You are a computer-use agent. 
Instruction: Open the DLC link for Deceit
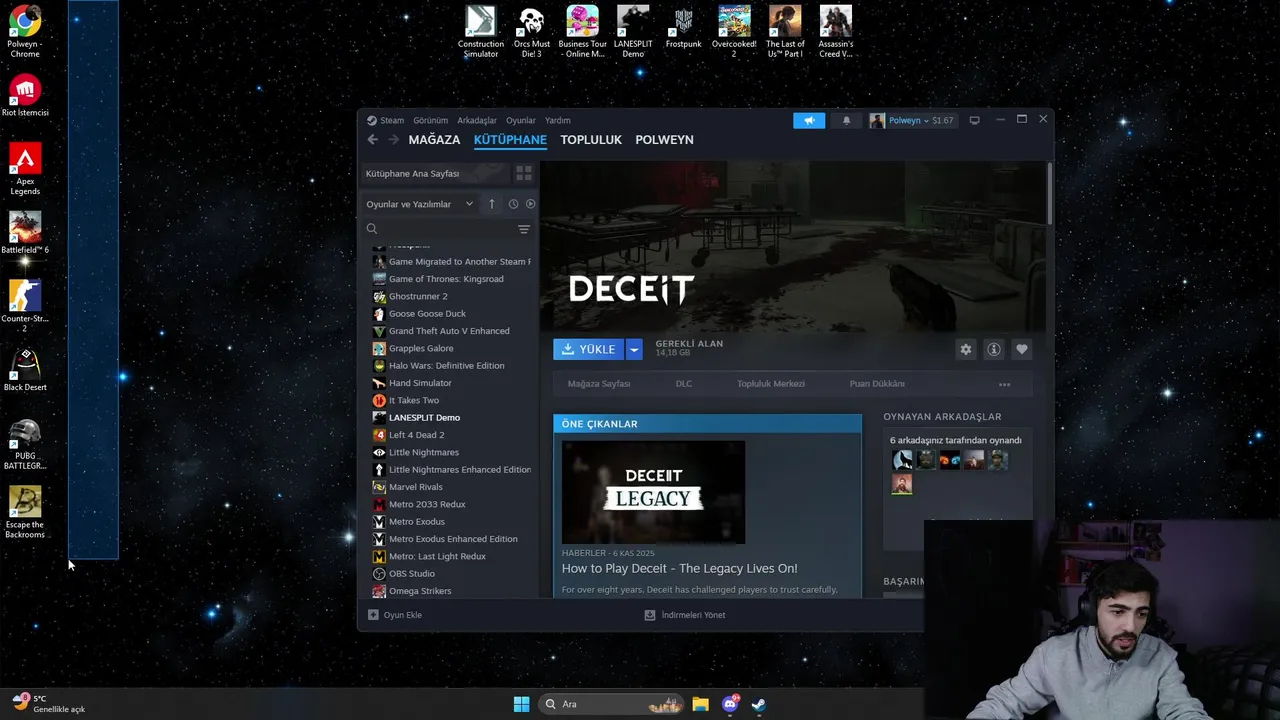coord(683,384)
